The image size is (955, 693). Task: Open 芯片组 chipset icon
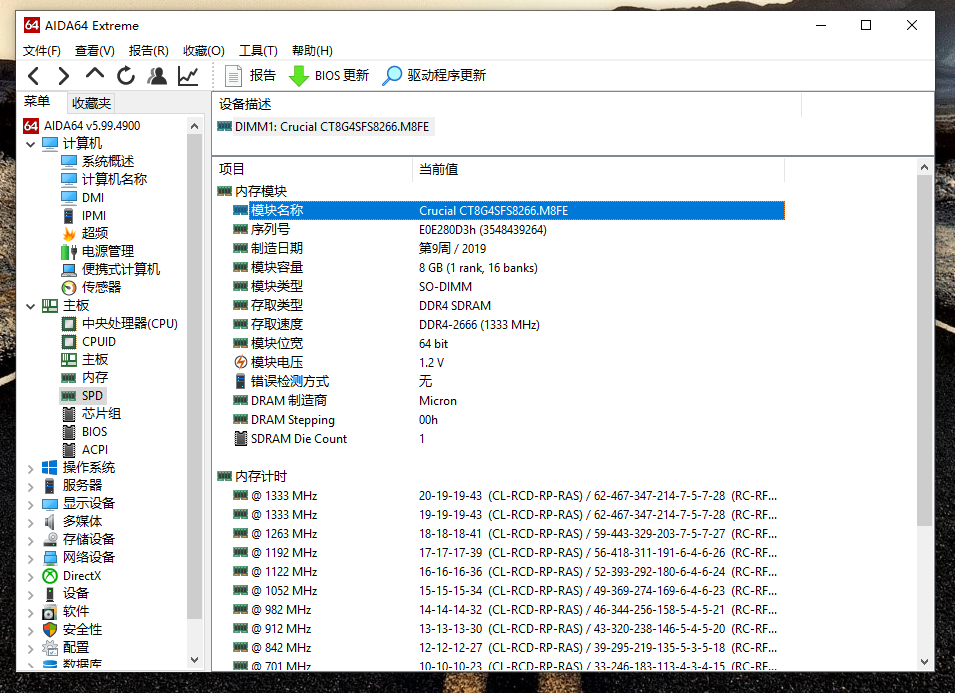tap(69, 414)
